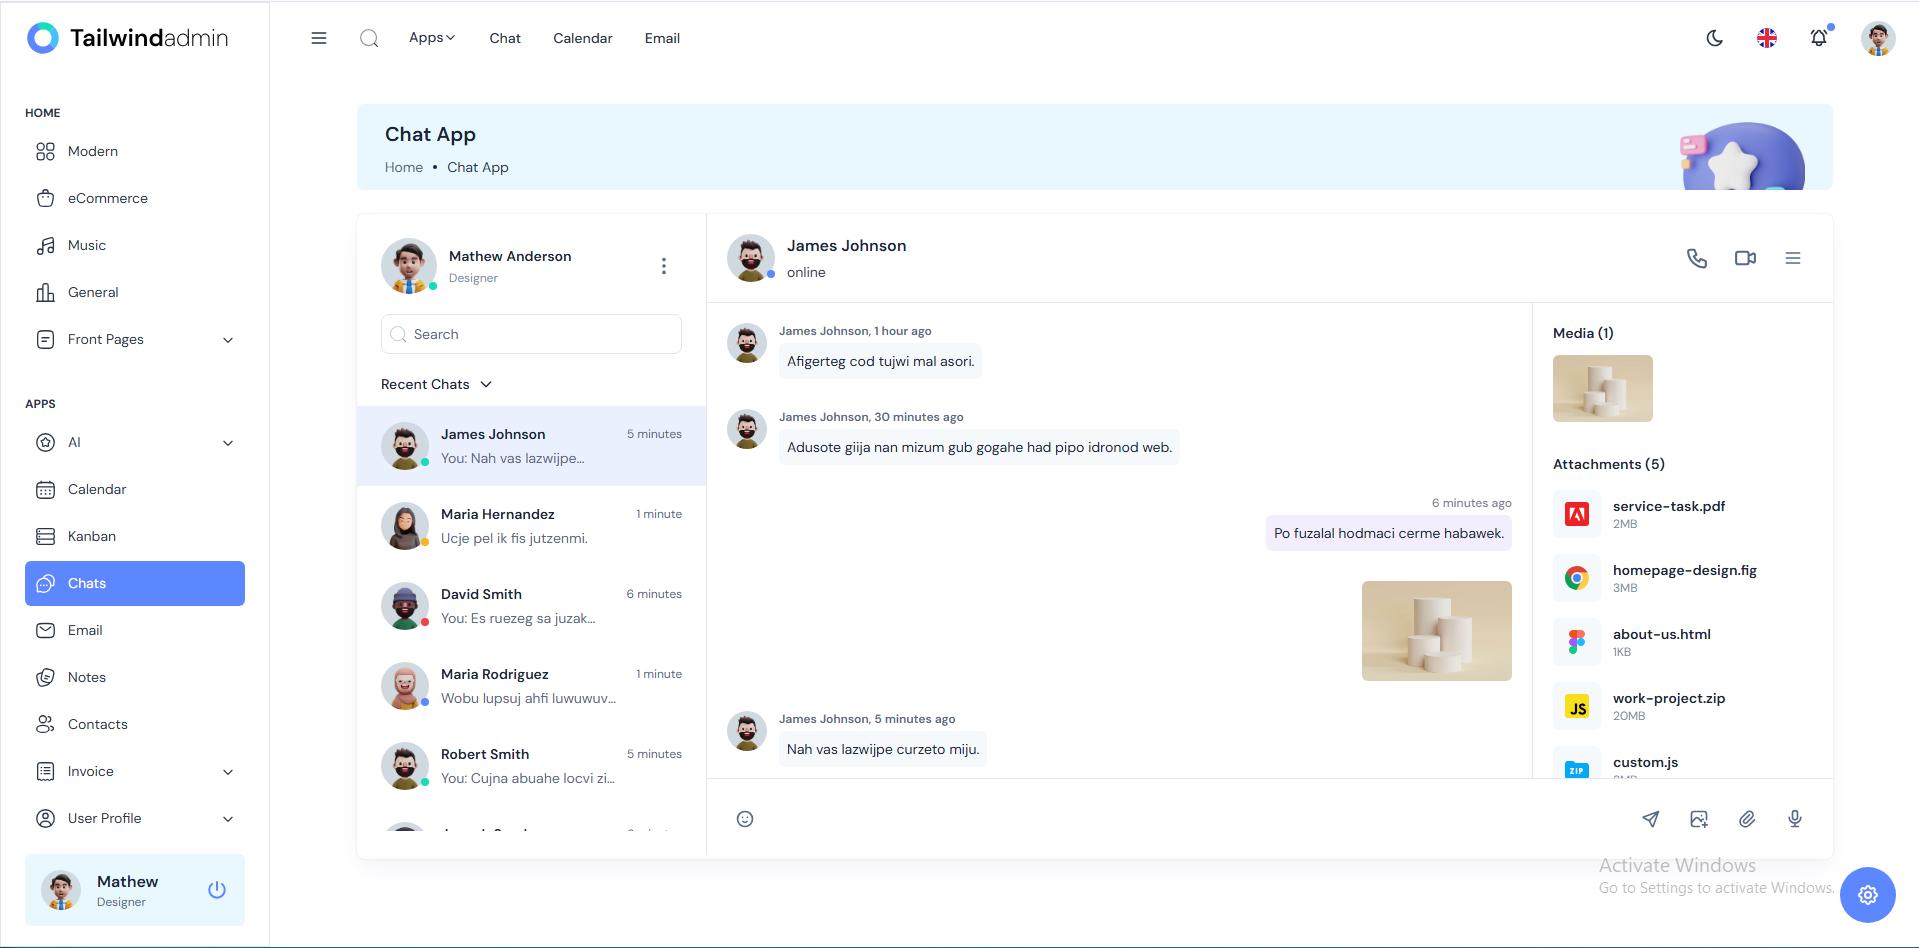The height and width of the screenshot is (948, 1919).
Task: Click the chat Search input field
Action: (x=540, y=334)
